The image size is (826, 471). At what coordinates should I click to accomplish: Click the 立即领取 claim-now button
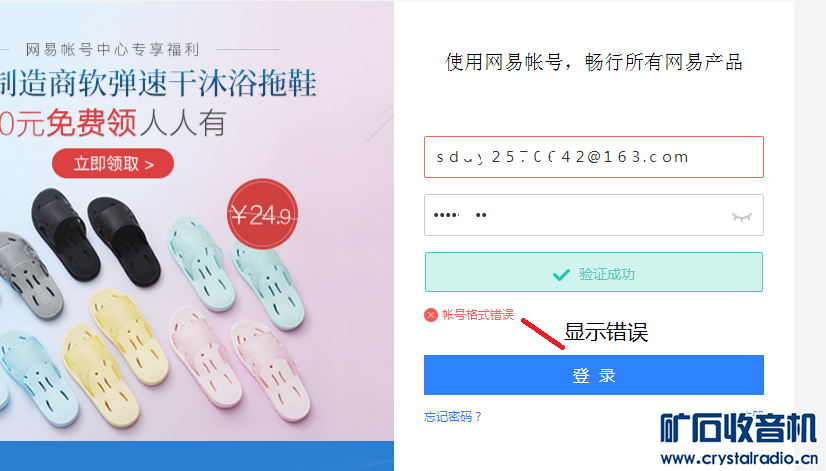point(114,163)
